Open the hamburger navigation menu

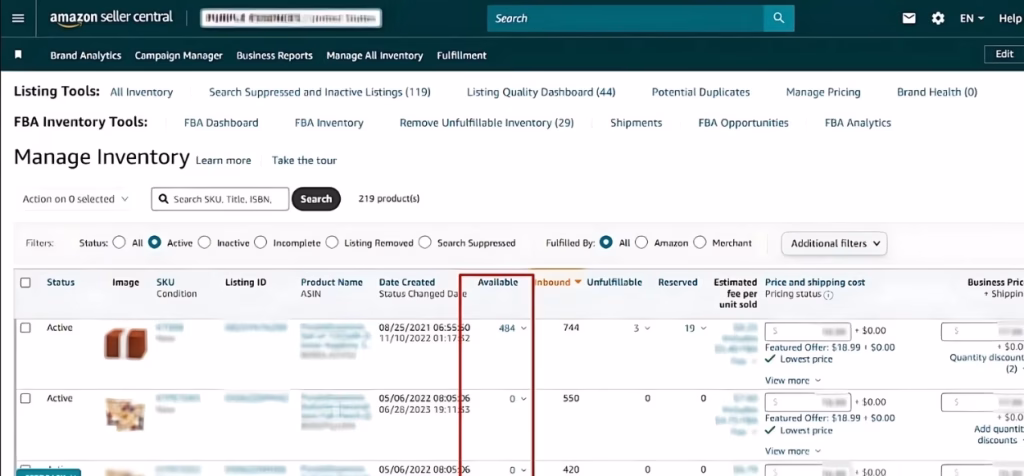pyautogui.click(x=18, y=18)
